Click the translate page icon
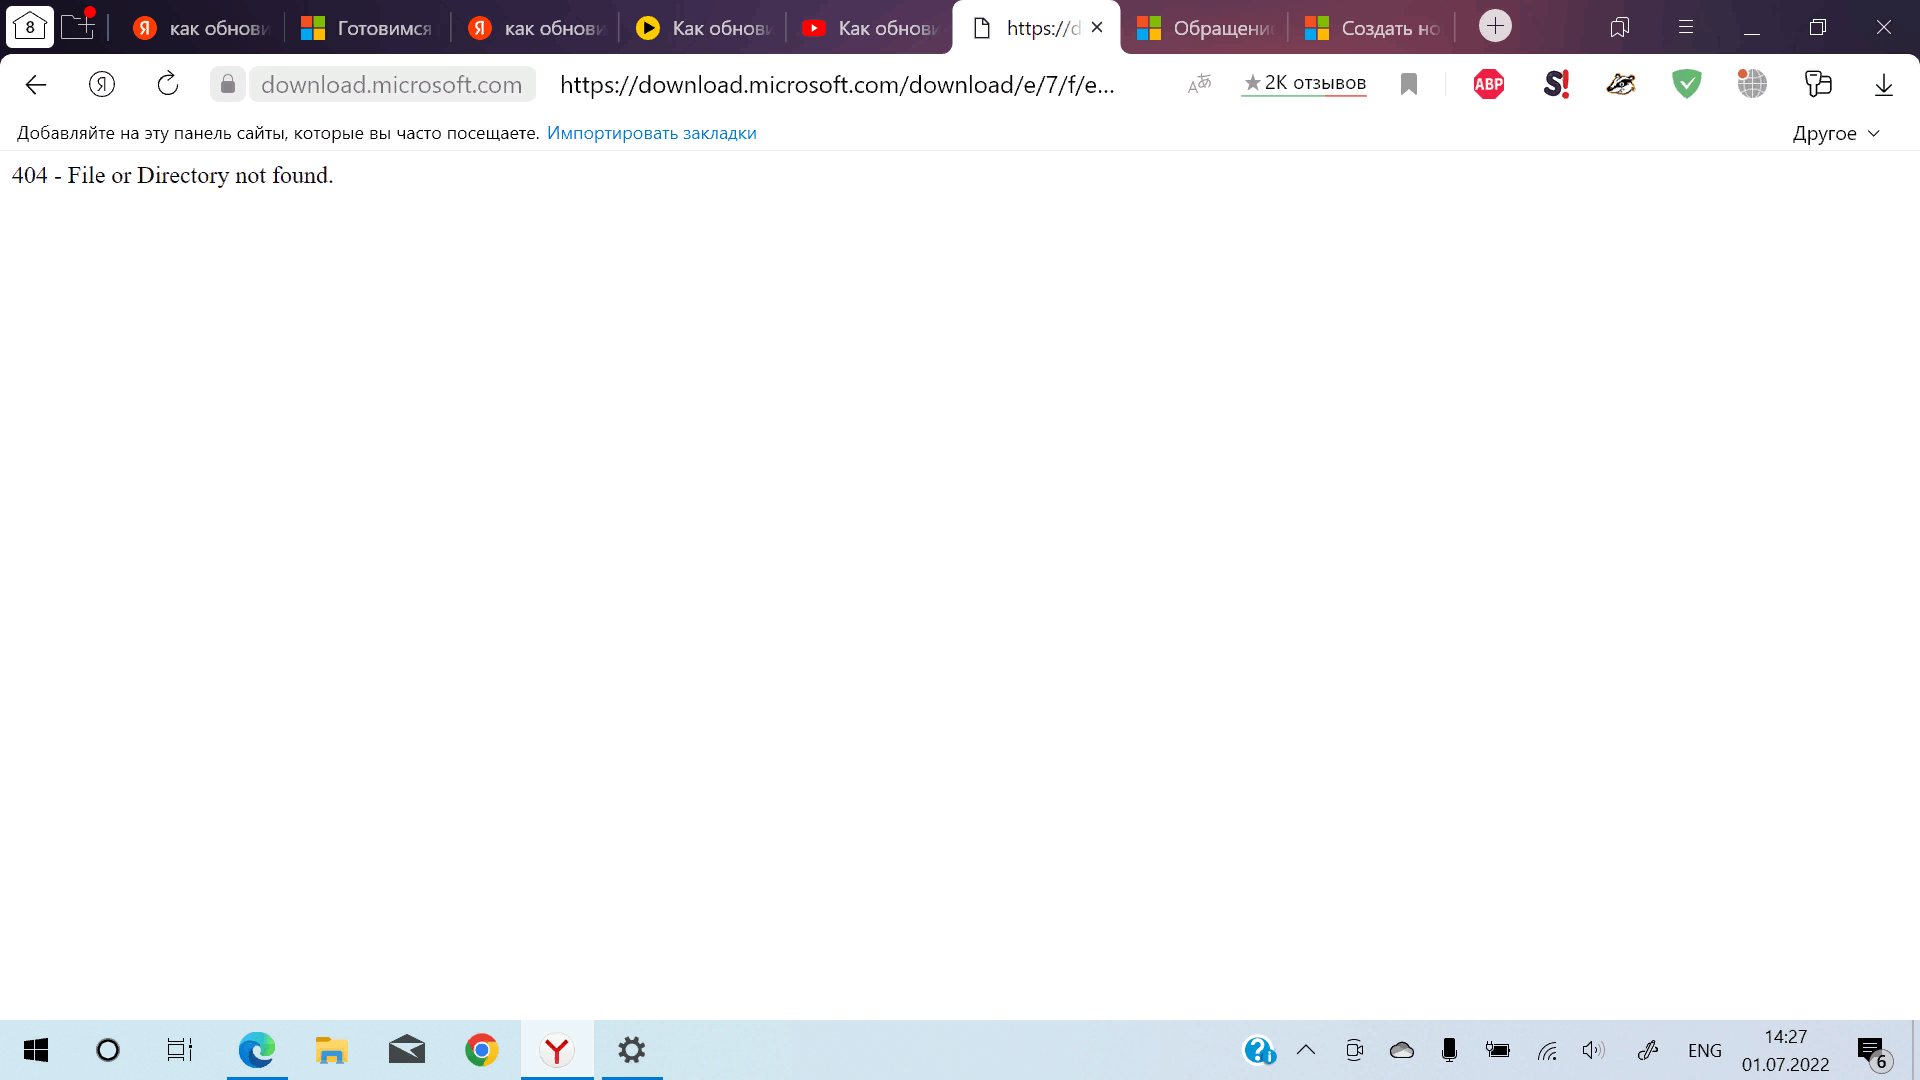 [1200, 84]
